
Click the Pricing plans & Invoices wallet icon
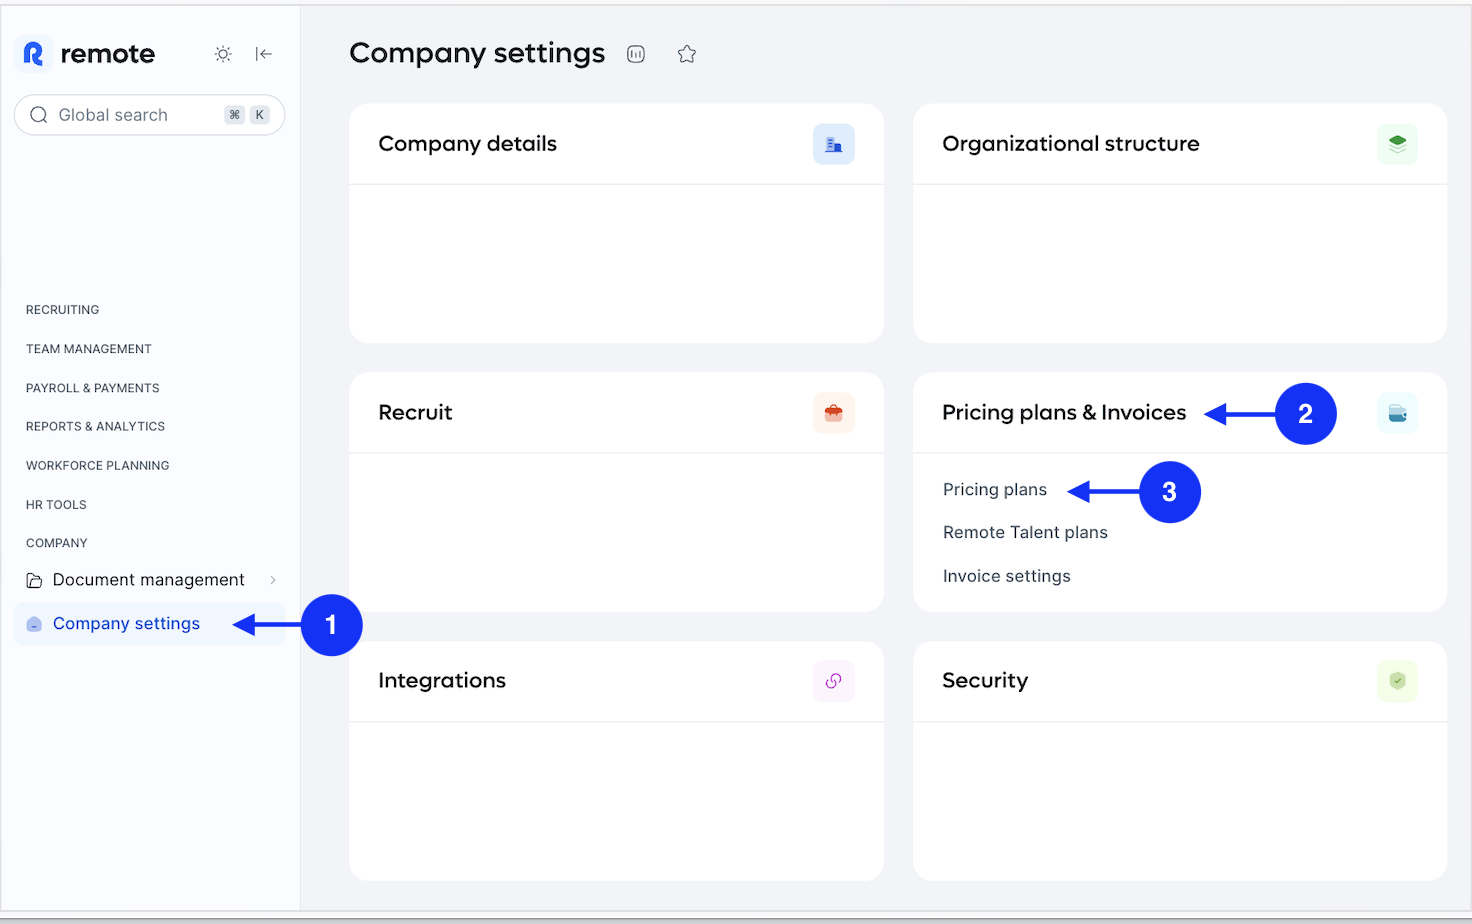point(1397,412)
